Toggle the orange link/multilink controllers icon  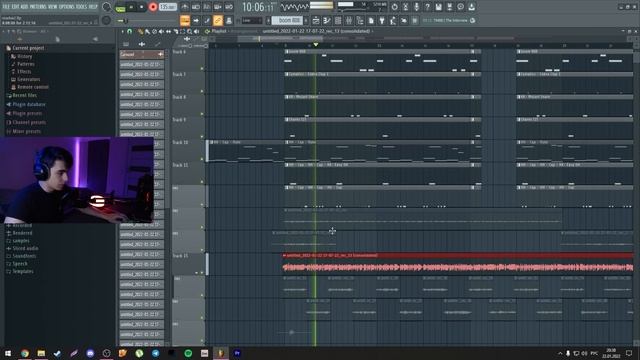click(x=218, y=20)
